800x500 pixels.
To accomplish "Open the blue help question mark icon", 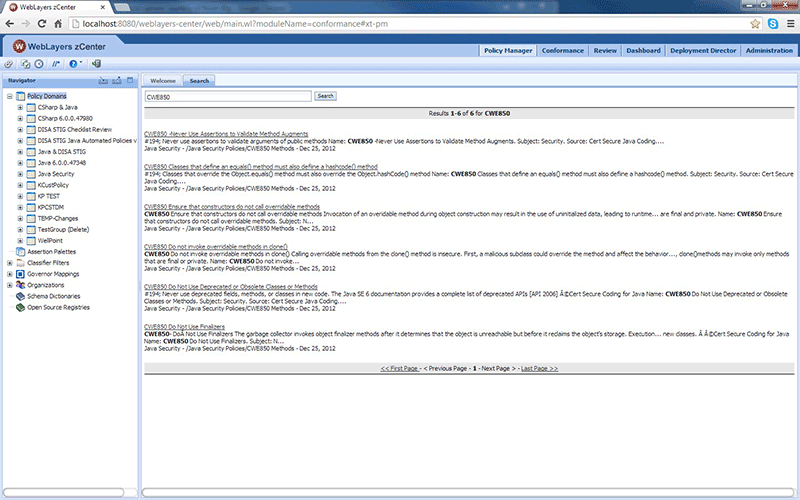I will point(73,64).
